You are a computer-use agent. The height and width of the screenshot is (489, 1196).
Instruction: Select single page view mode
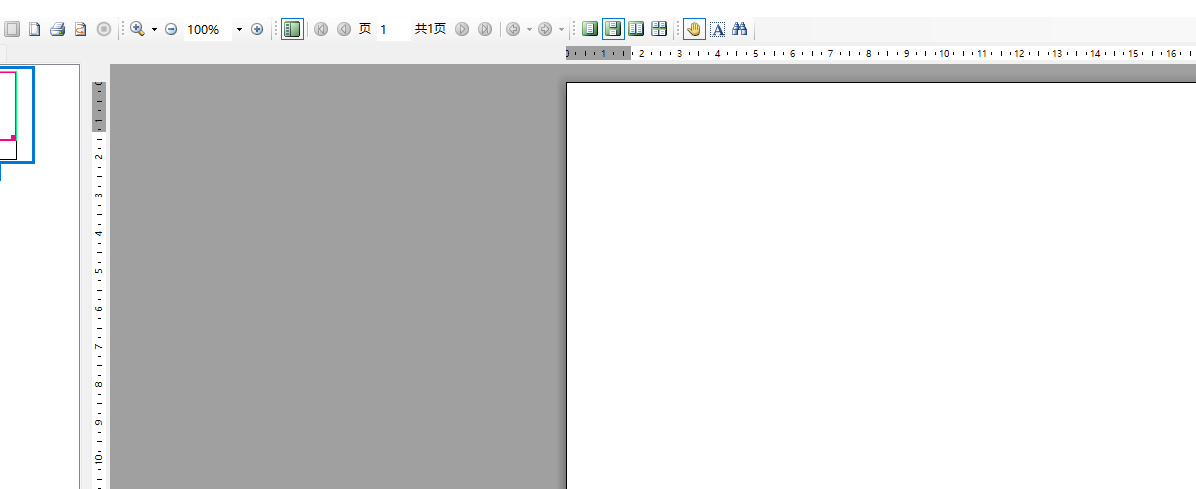(x=590, y=29)
